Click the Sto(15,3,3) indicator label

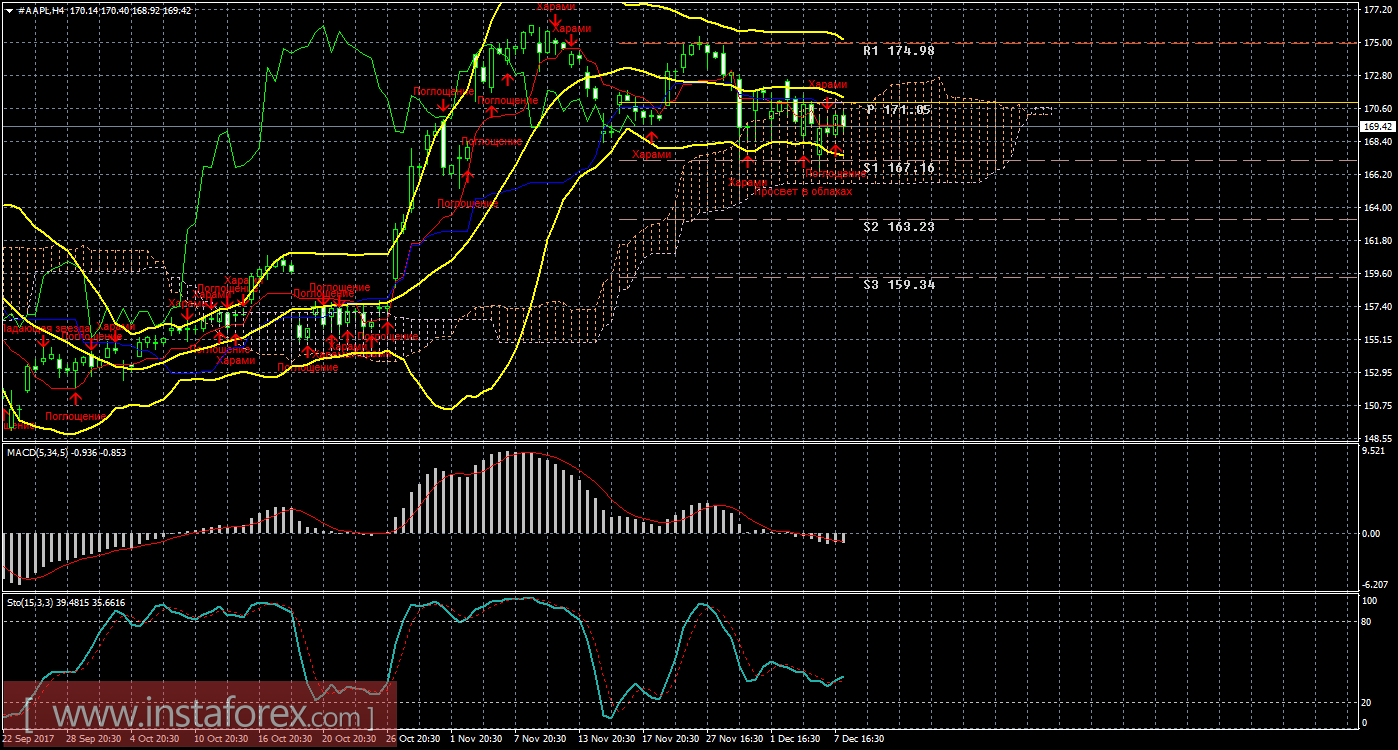point(35,602)
